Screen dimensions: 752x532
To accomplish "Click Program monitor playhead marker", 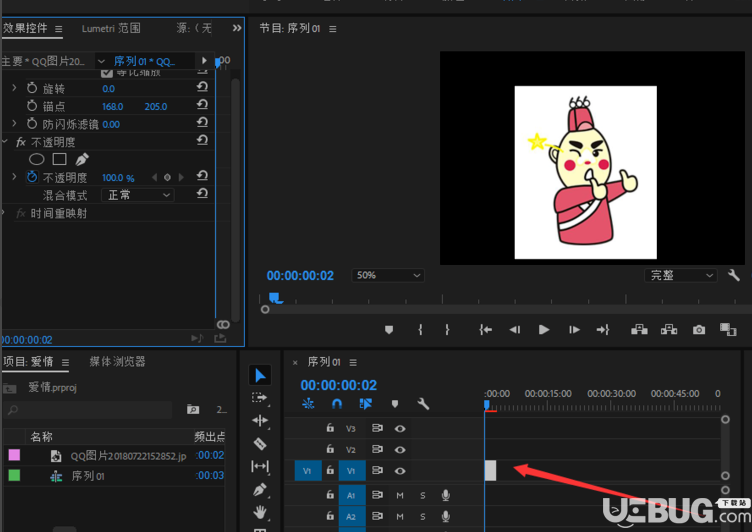I will coord(275,298).
